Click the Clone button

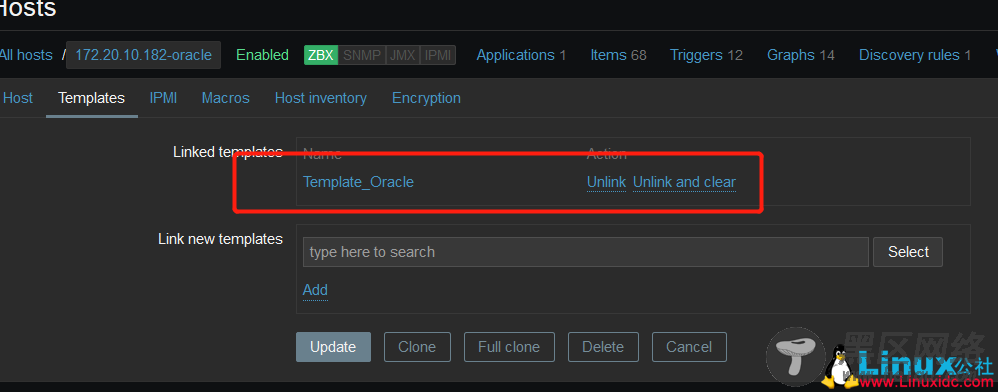(417, 347)
